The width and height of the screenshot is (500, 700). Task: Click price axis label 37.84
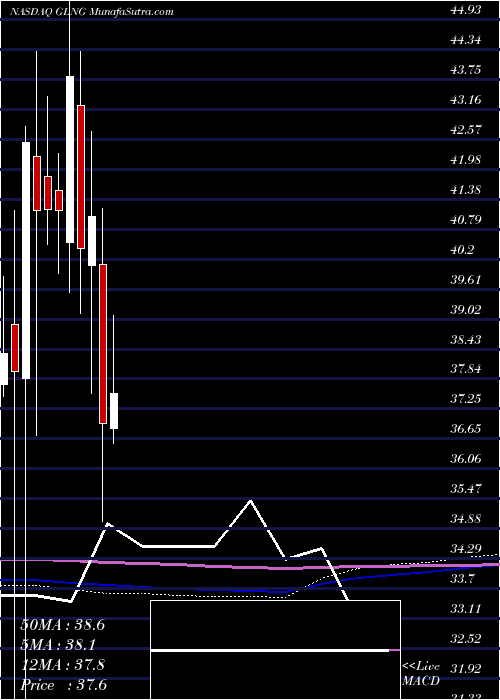click(x=465, y=369)
